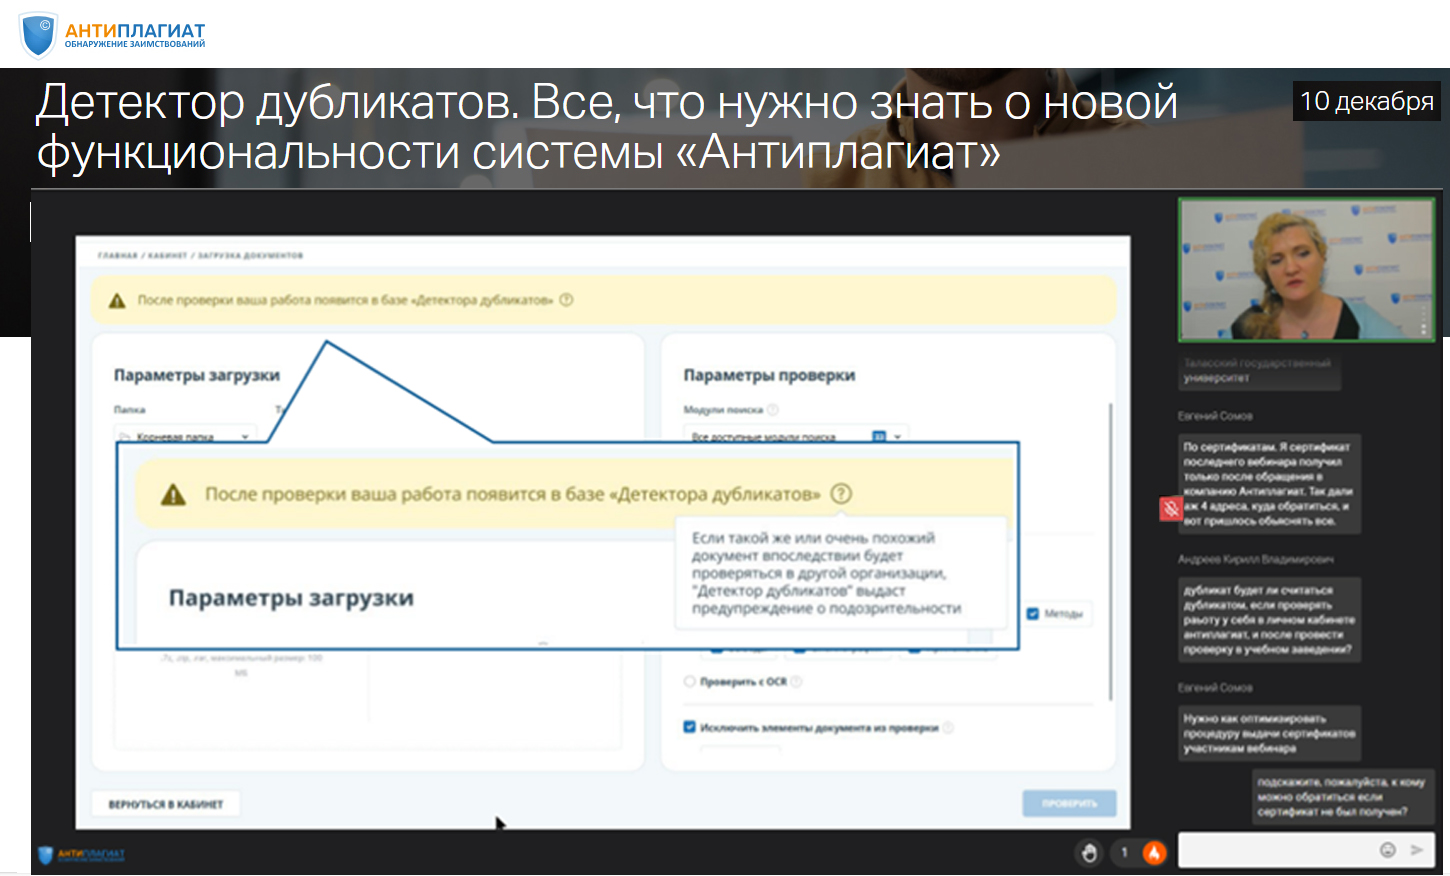Click help icon next to Проверить с OCR

coord(796,682)
